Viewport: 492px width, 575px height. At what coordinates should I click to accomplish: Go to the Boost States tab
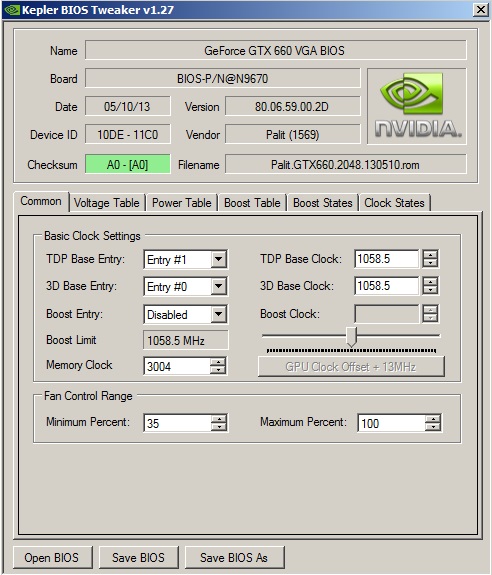323,203
